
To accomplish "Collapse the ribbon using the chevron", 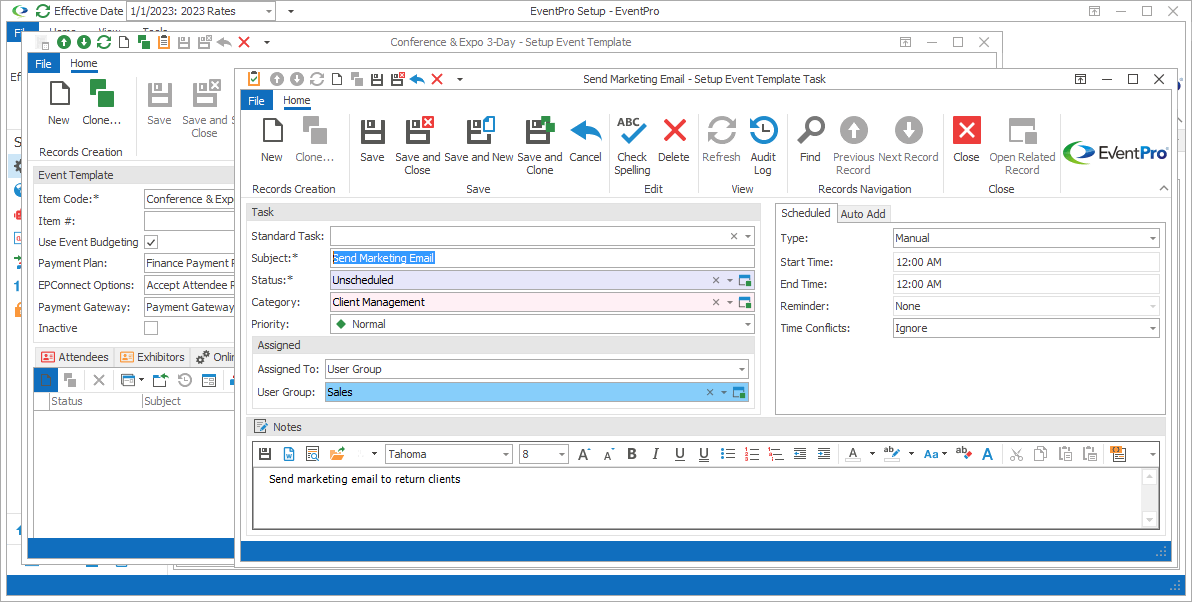I will coord(1163,189).
